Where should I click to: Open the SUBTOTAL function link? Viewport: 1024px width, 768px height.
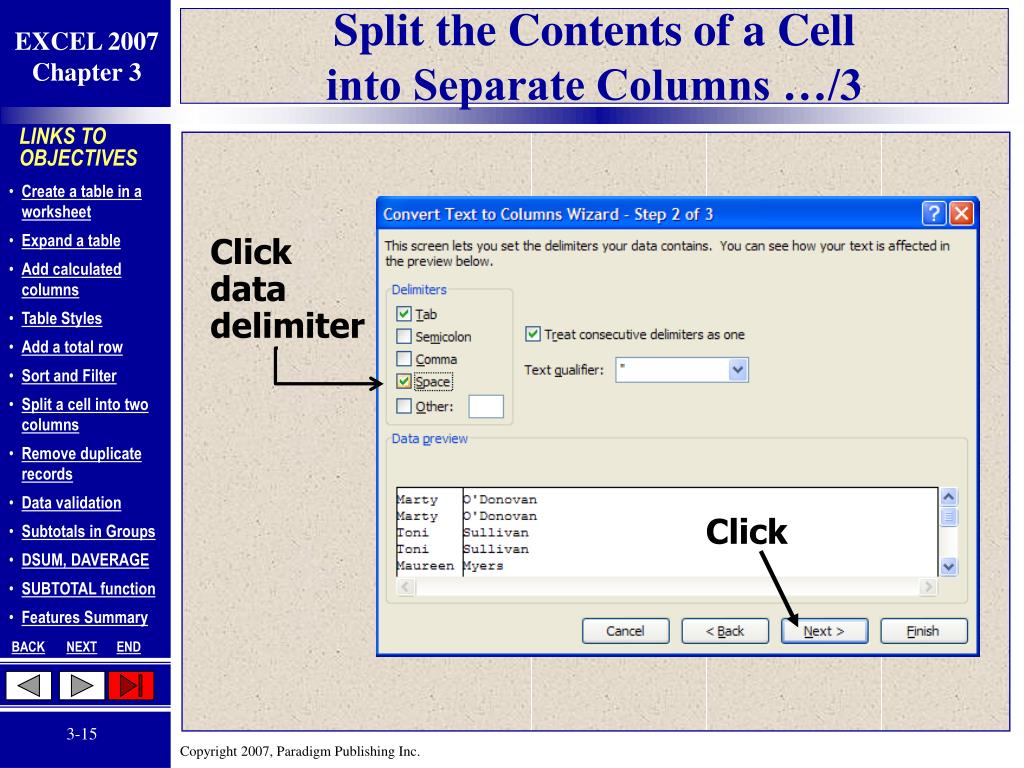pyautogui.click(x=88, y=589)
